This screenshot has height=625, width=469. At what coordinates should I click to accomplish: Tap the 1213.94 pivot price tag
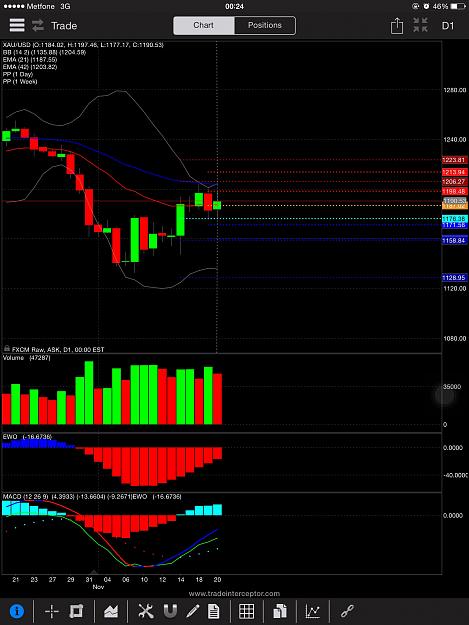[x=454, y=172]
